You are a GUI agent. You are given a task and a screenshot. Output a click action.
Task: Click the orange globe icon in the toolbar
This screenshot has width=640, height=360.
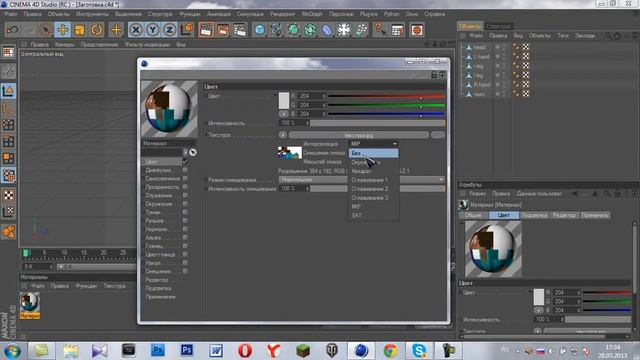click(x=417, y=30)
